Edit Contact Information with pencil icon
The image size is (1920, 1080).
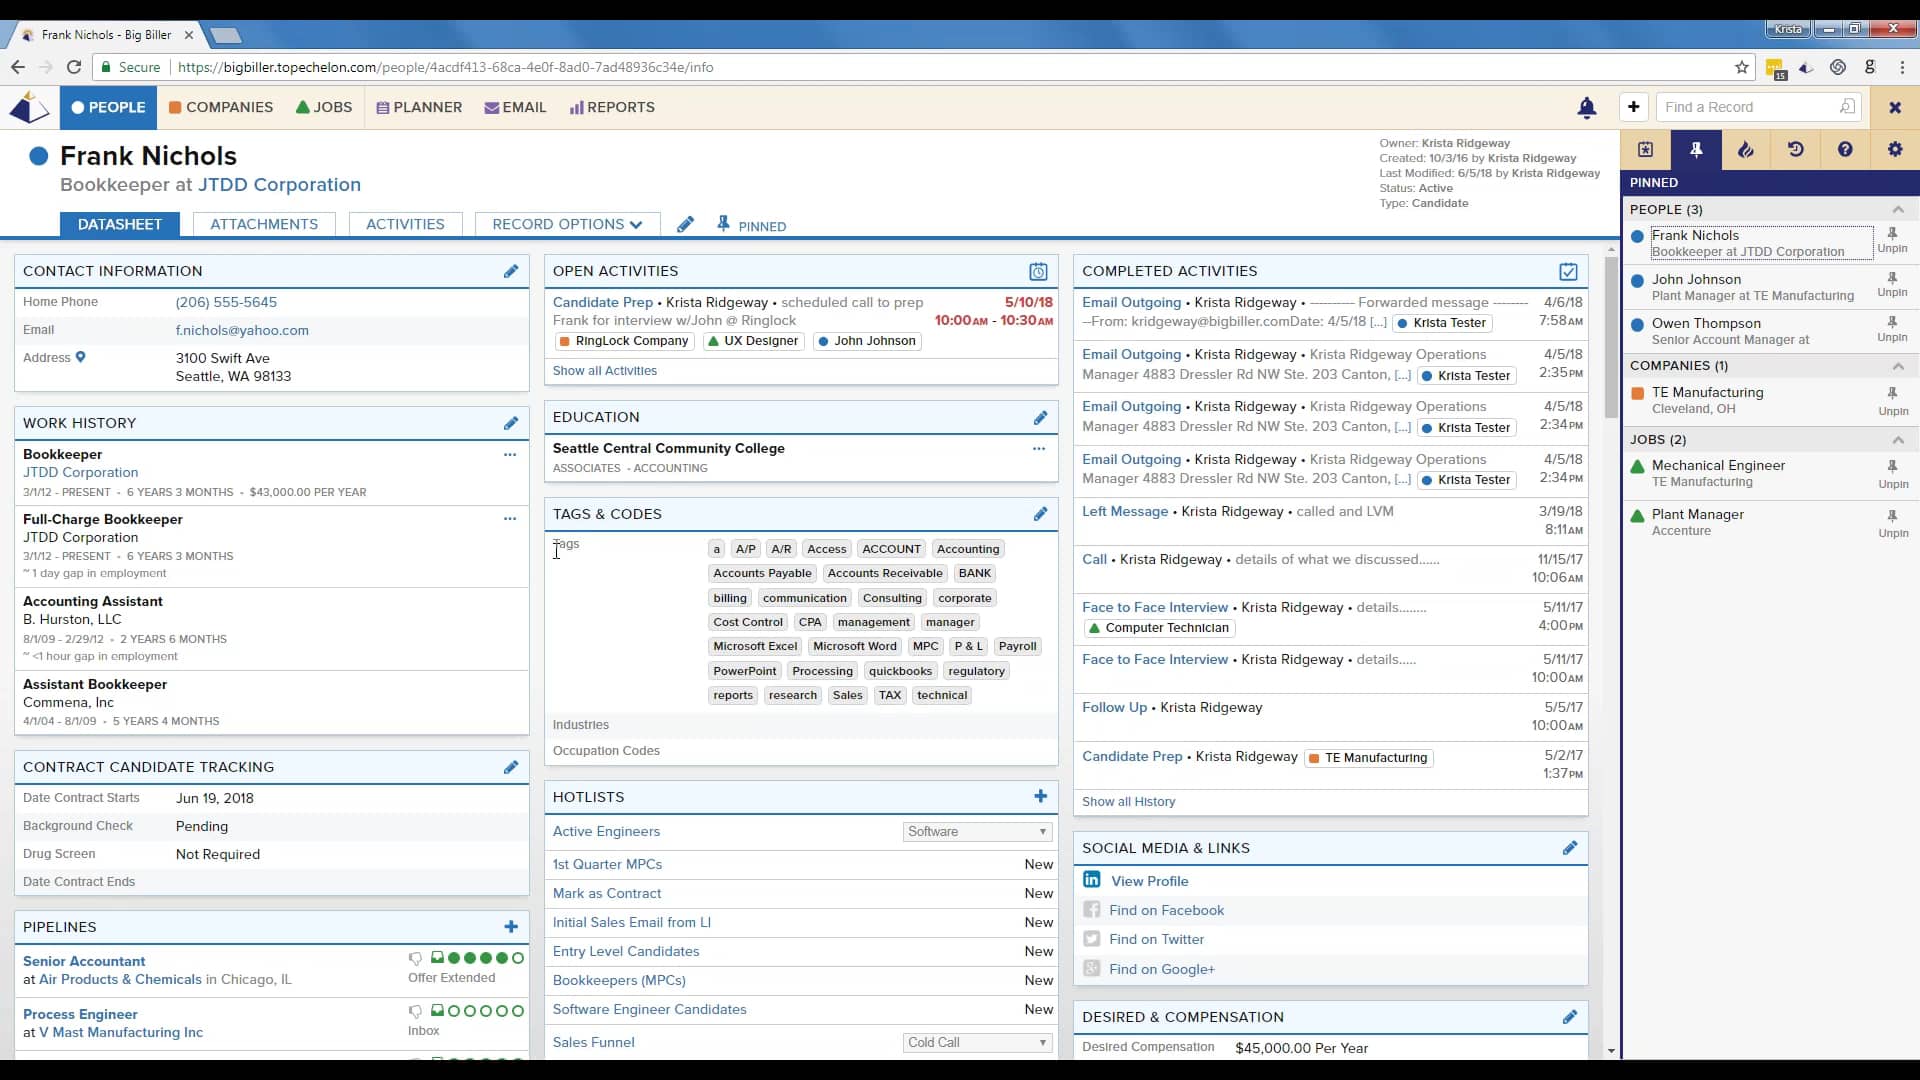pos(511,271)
